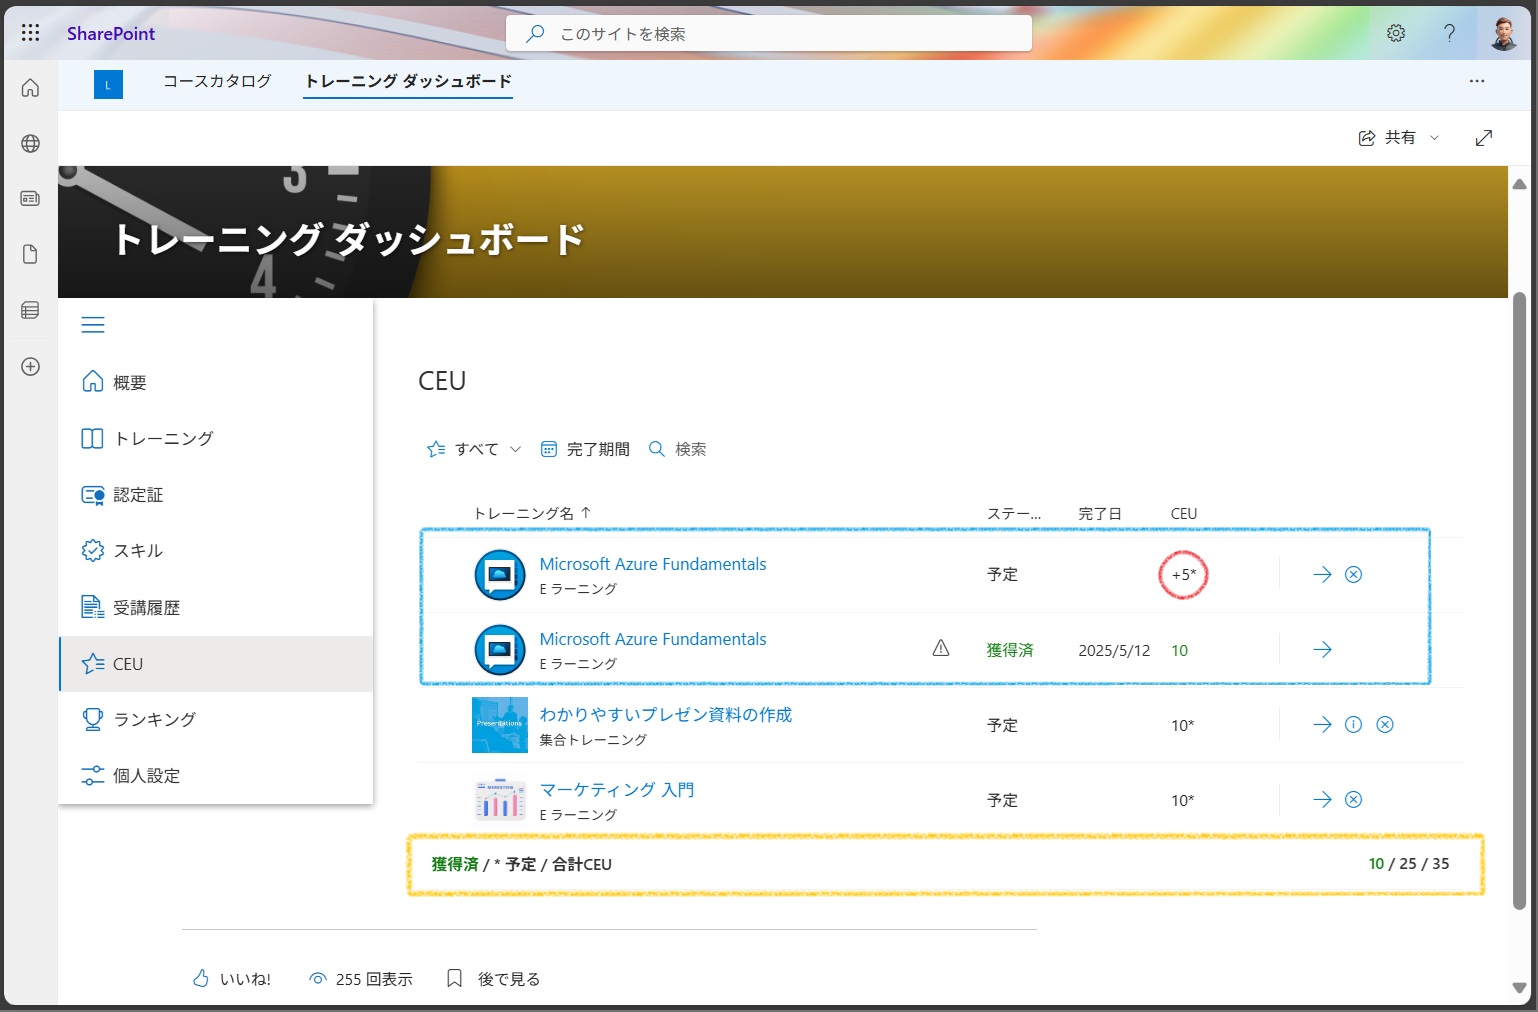
Task: Open わかりやすいプレゼン資料の作成 course link
Action: tap(666, 714)
